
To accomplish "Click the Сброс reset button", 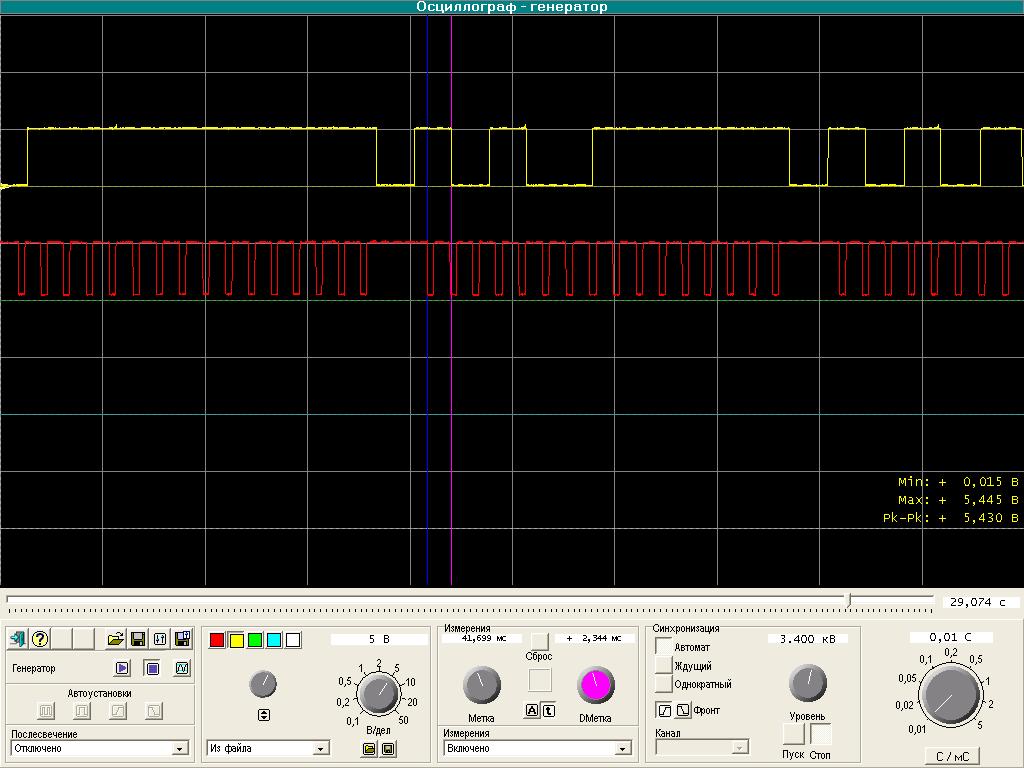I will [x=539, y=641].
